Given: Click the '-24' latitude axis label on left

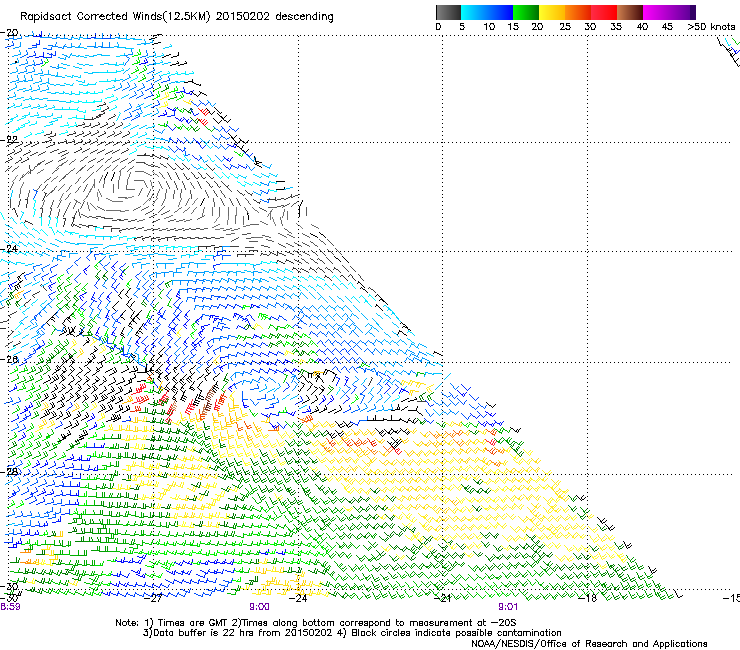Looking at the screenshot, I should (10, 248).
